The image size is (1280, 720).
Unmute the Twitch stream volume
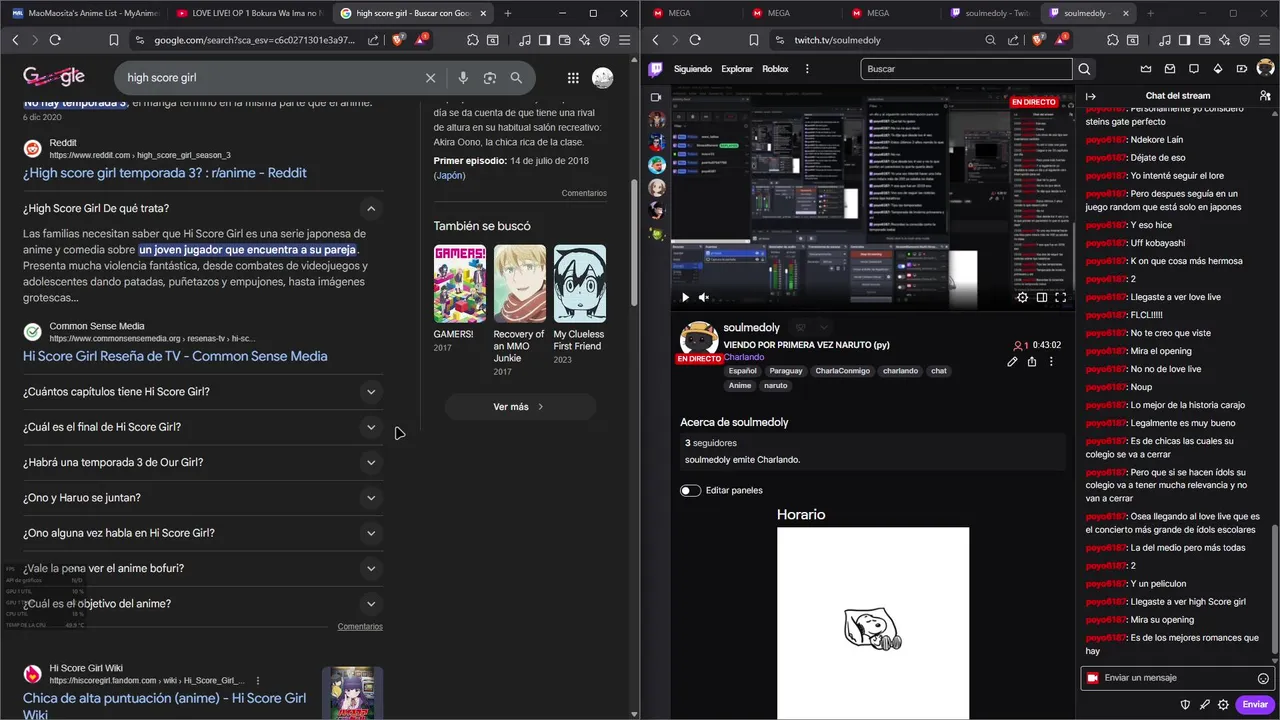tap(704, 297)
